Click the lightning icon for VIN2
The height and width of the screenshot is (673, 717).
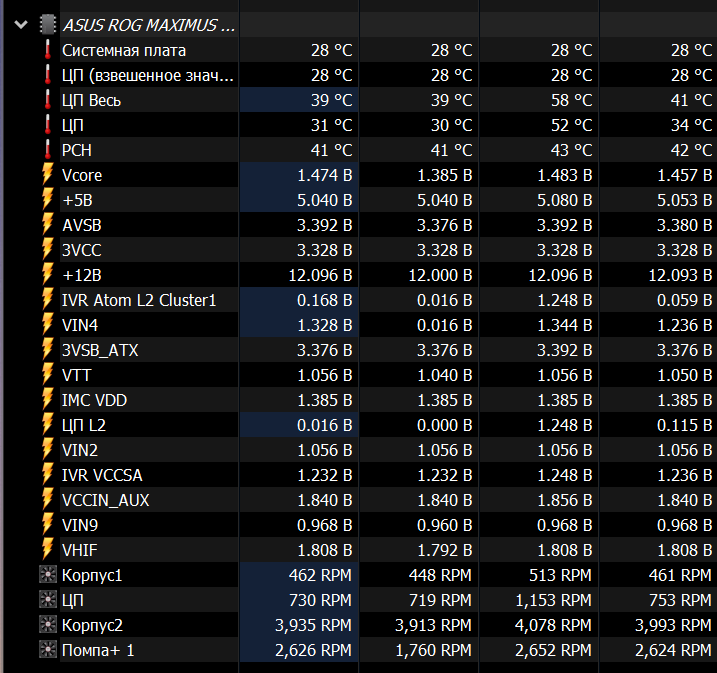[48, 450]
